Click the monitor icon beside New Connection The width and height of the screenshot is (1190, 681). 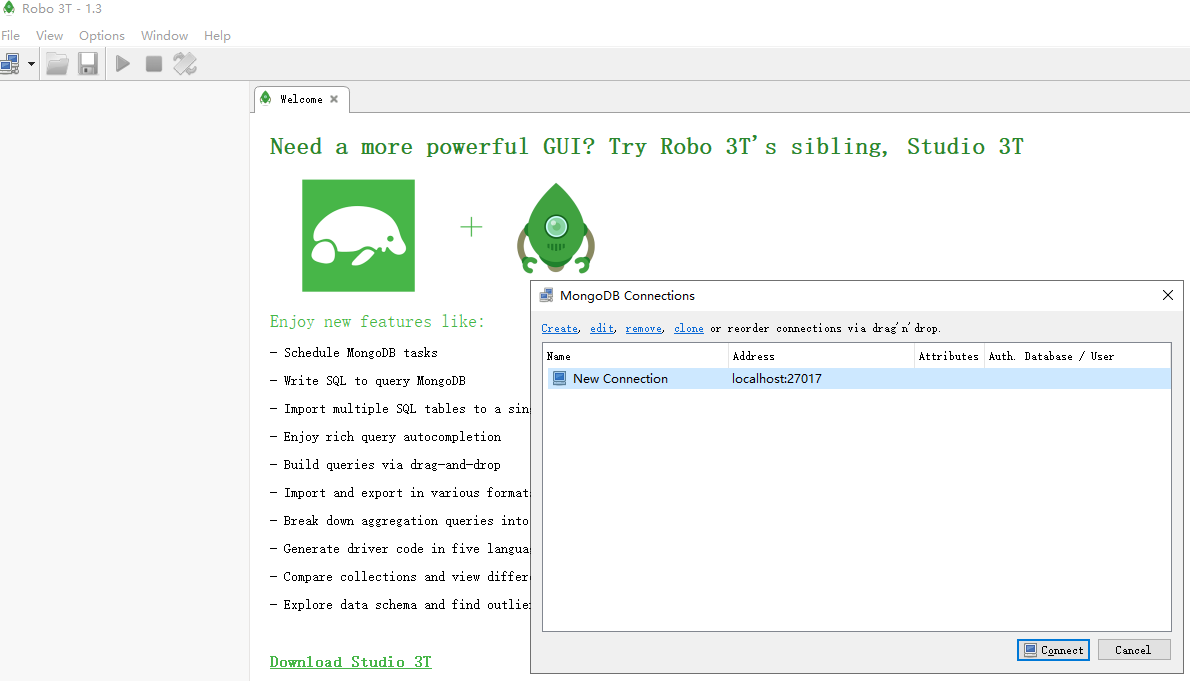[x=559, y=378]
